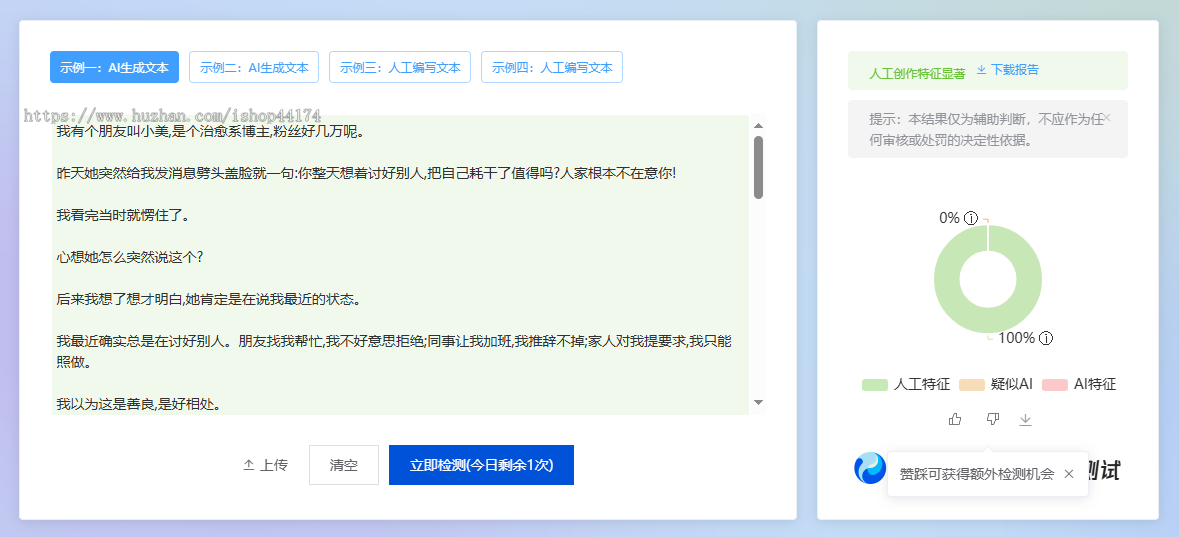Click 上传 upload button
The height and width of the screenshot is (537, 1179).
point(265,466)
